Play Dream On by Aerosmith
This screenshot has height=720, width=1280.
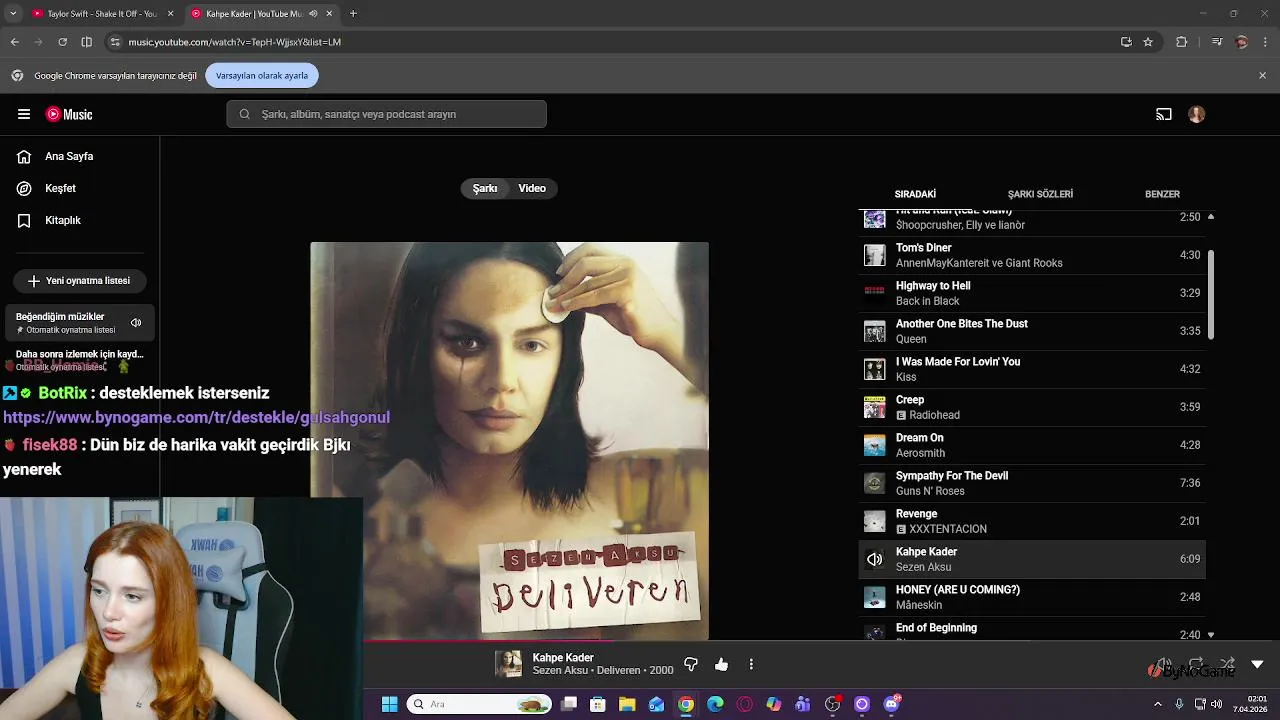(1032, 445)
